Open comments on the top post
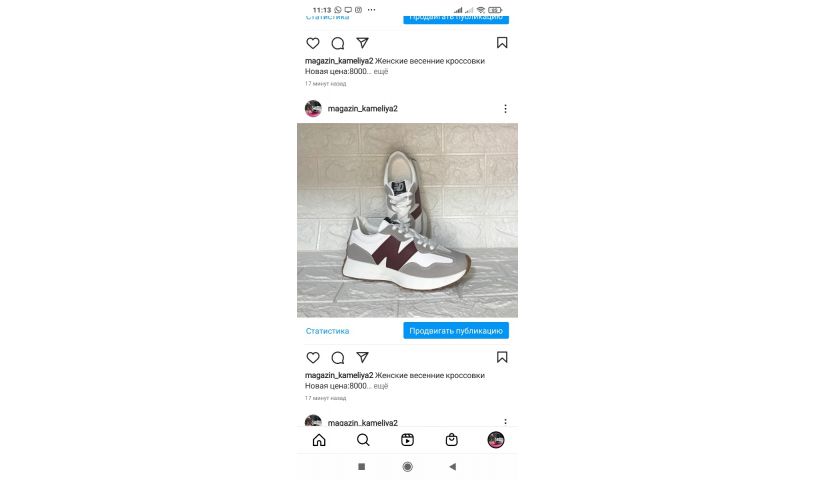Image resolution: width=816 pixels, height=480 pixels. click(x=338, y=43)
